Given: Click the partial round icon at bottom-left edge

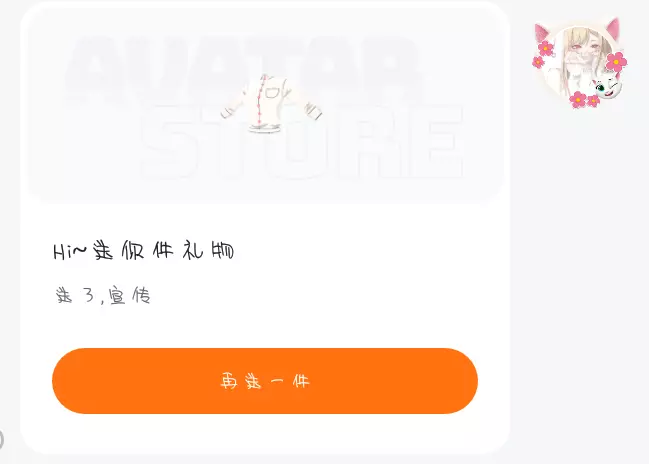Looking at the screenshot, I should (2, 440).
